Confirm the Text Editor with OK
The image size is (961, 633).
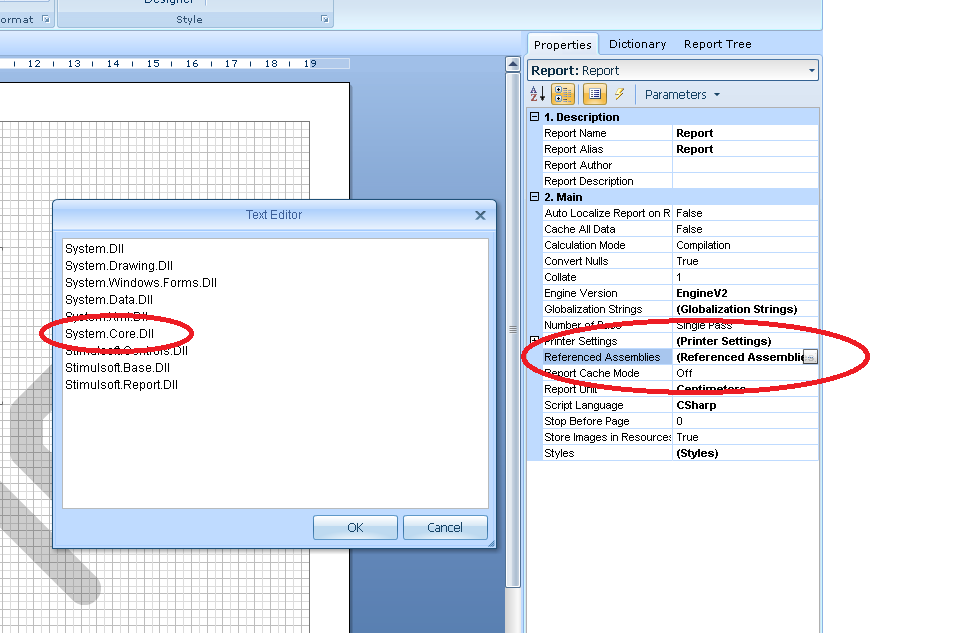point(355,528)
